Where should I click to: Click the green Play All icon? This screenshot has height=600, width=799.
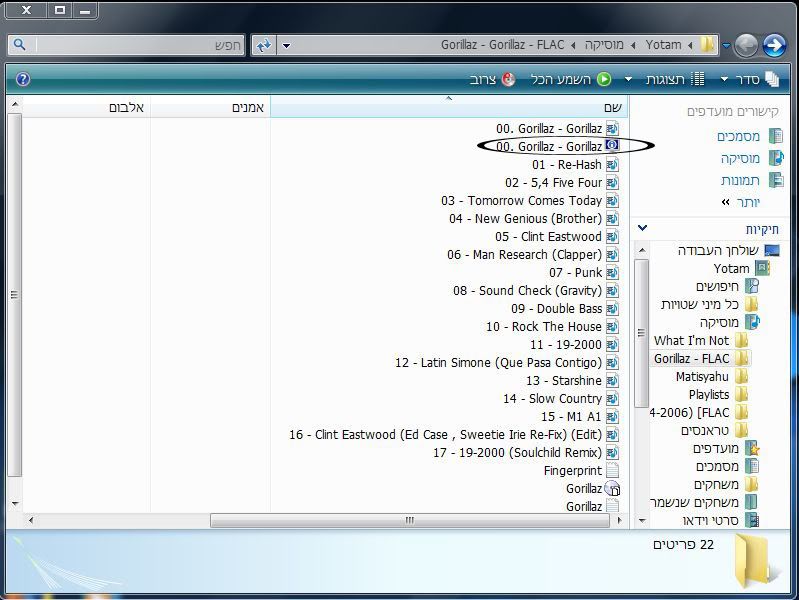click(x=604, y=79)
